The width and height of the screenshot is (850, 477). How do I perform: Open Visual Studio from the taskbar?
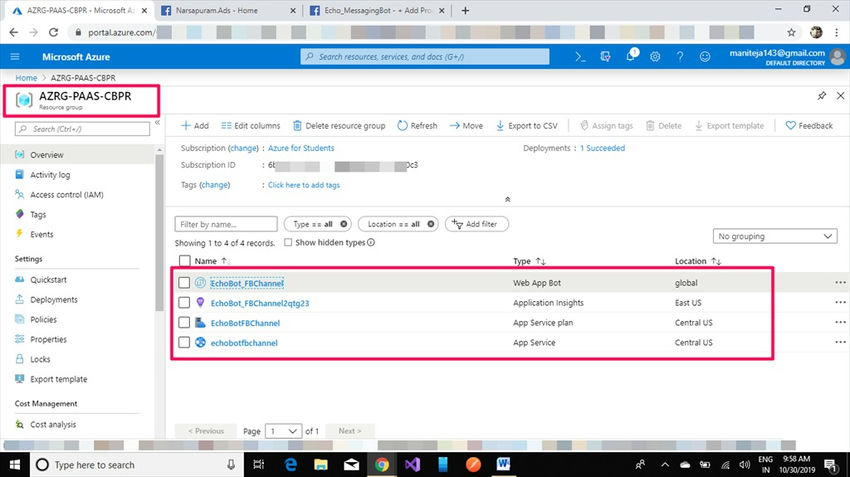point(412,465)
